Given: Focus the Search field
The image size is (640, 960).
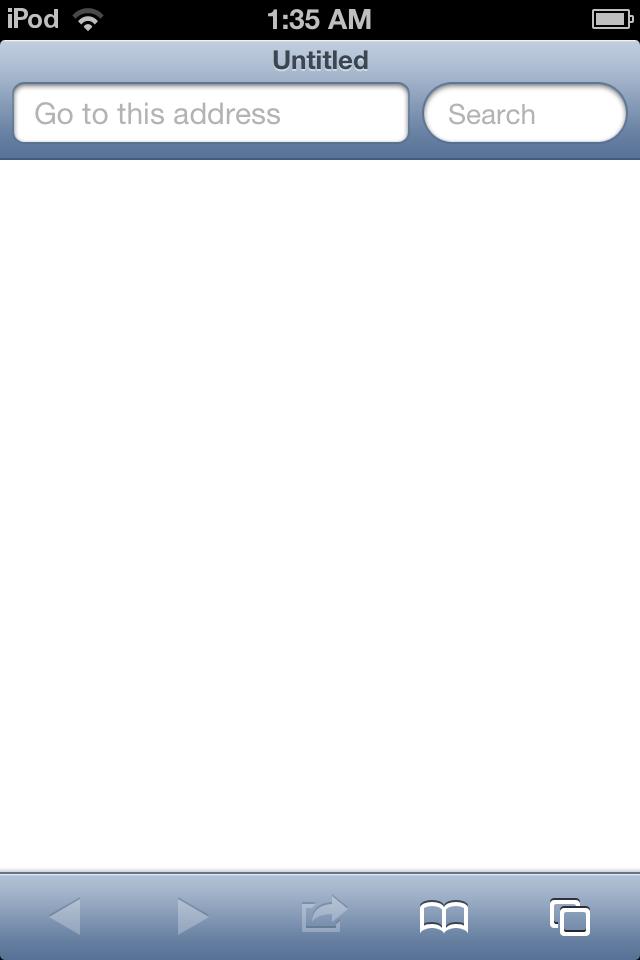Looking at the screenshot, I should tap(525, 113).
